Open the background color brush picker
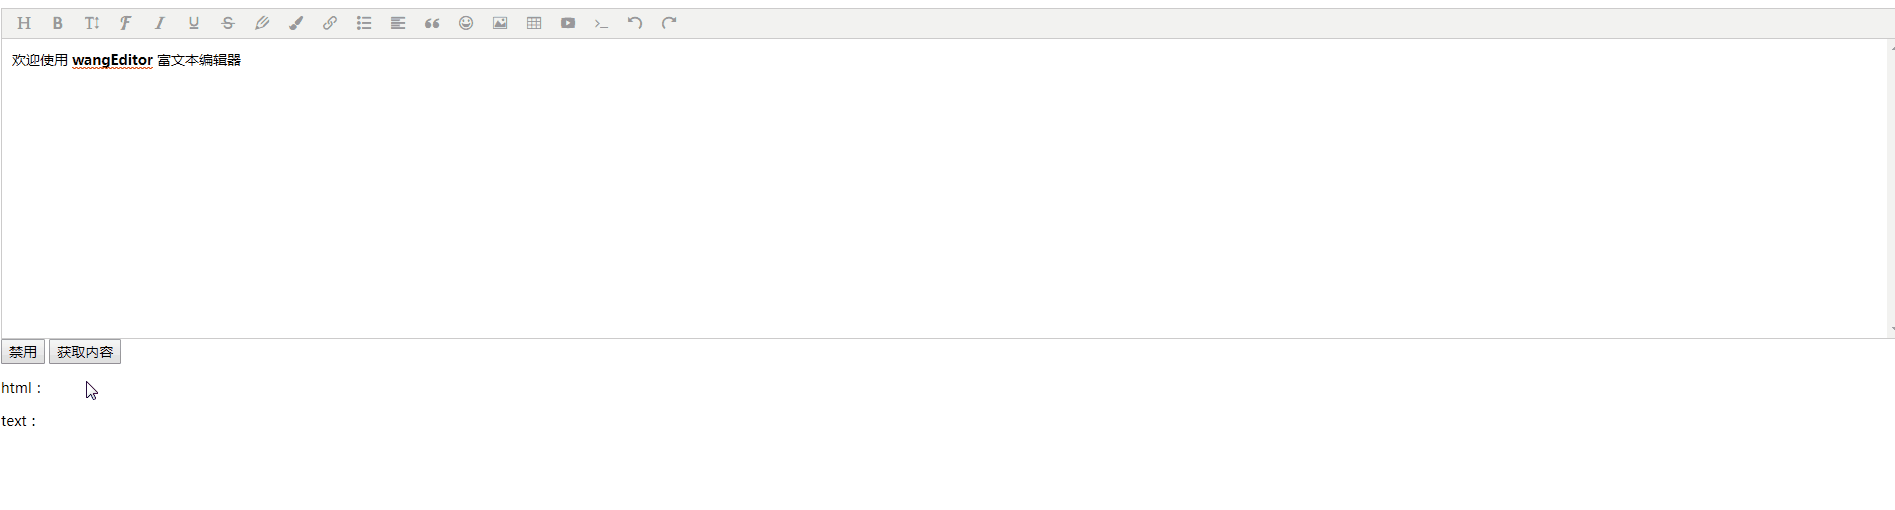Image resolution: width=1895 pixels, height=510 pixels. pyautogui.click(x=296, y=23)
